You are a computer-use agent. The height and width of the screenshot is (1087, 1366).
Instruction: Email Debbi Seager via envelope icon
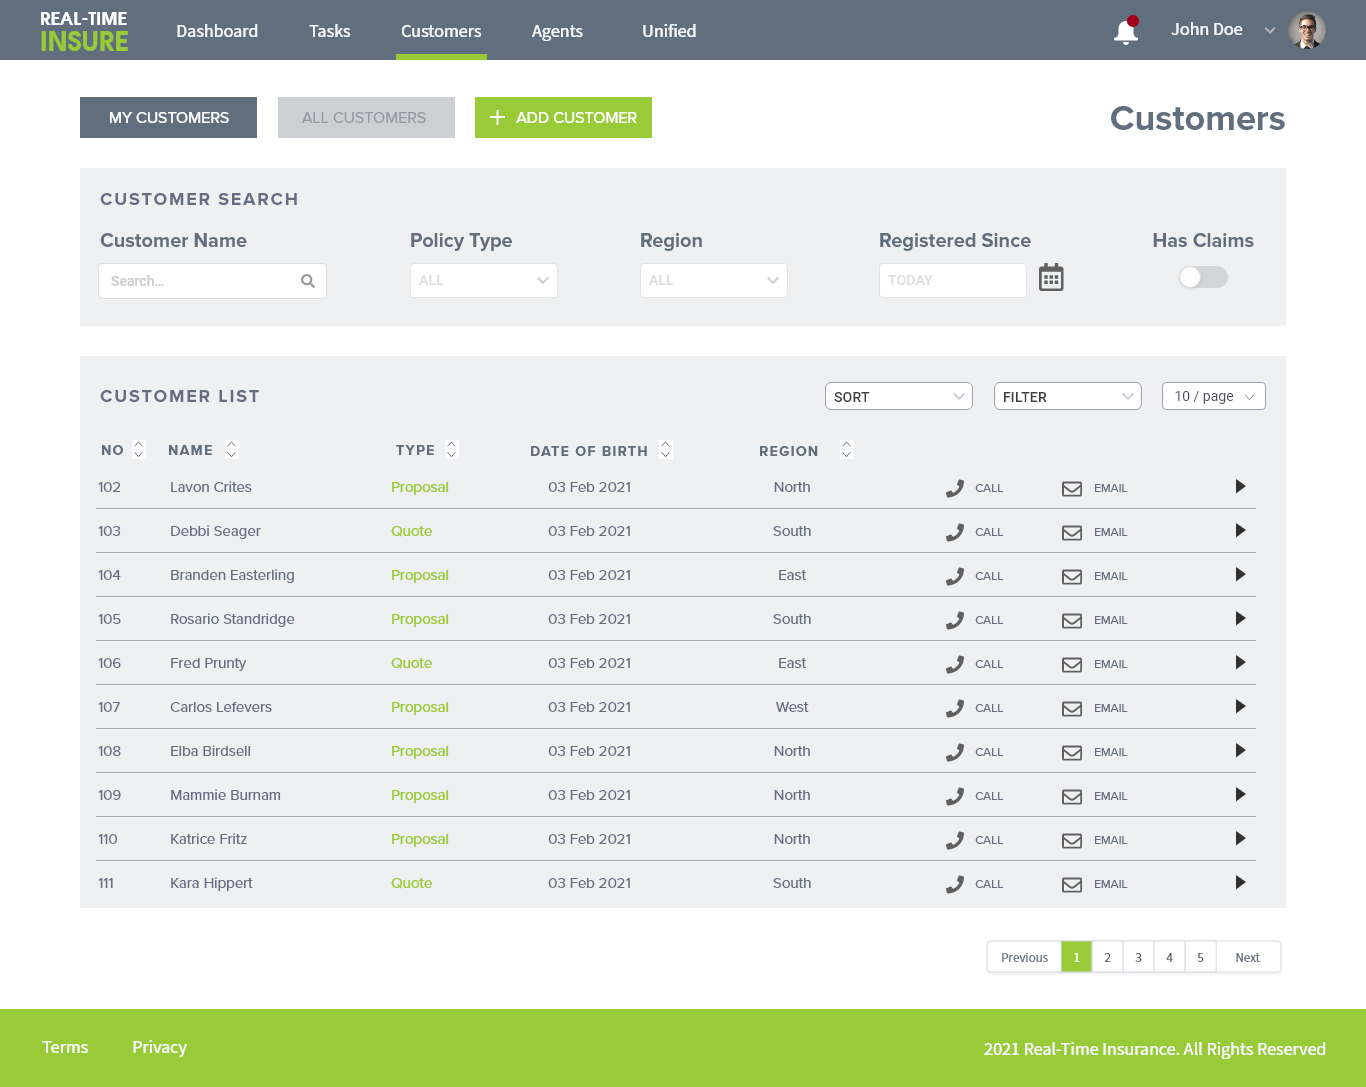(1072, 532)
